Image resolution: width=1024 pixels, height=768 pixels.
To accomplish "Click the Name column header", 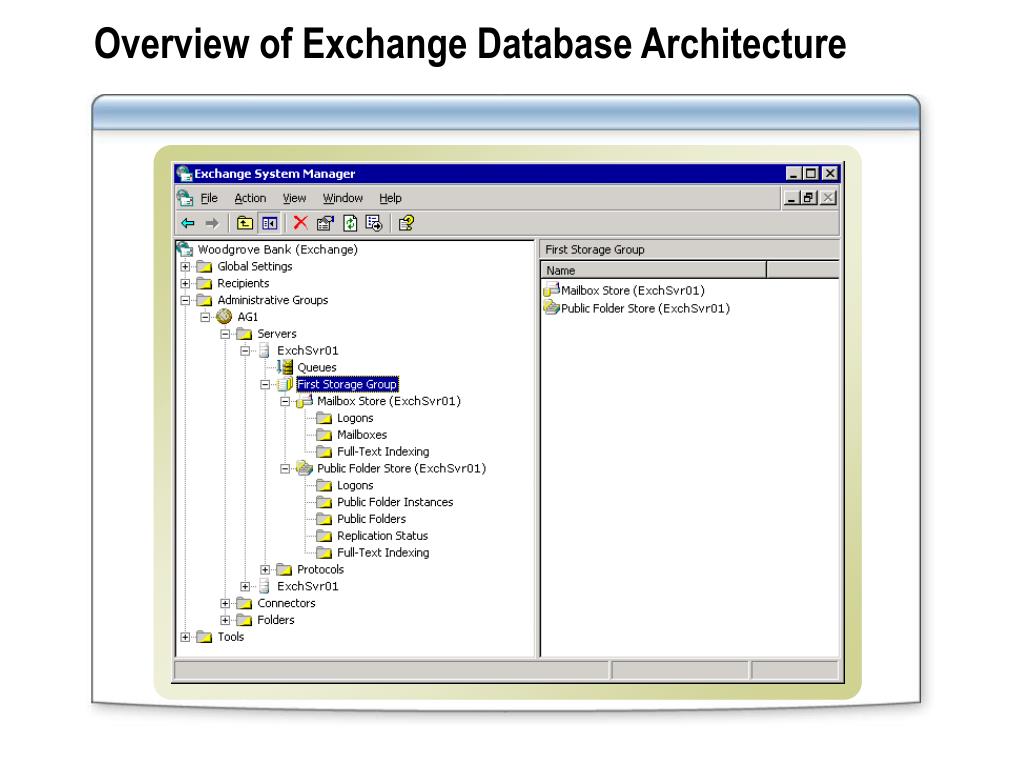I will pos(654,270).
